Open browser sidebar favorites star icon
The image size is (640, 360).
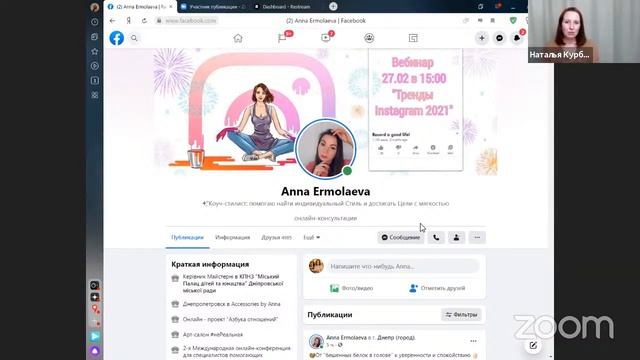(x=95, y=51)
